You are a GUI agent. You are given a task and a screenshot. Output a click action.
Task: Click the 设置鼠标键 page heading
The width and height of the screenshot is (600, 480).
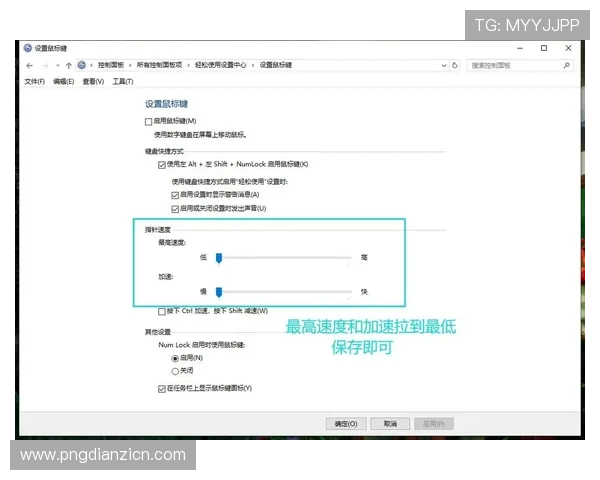166,104
